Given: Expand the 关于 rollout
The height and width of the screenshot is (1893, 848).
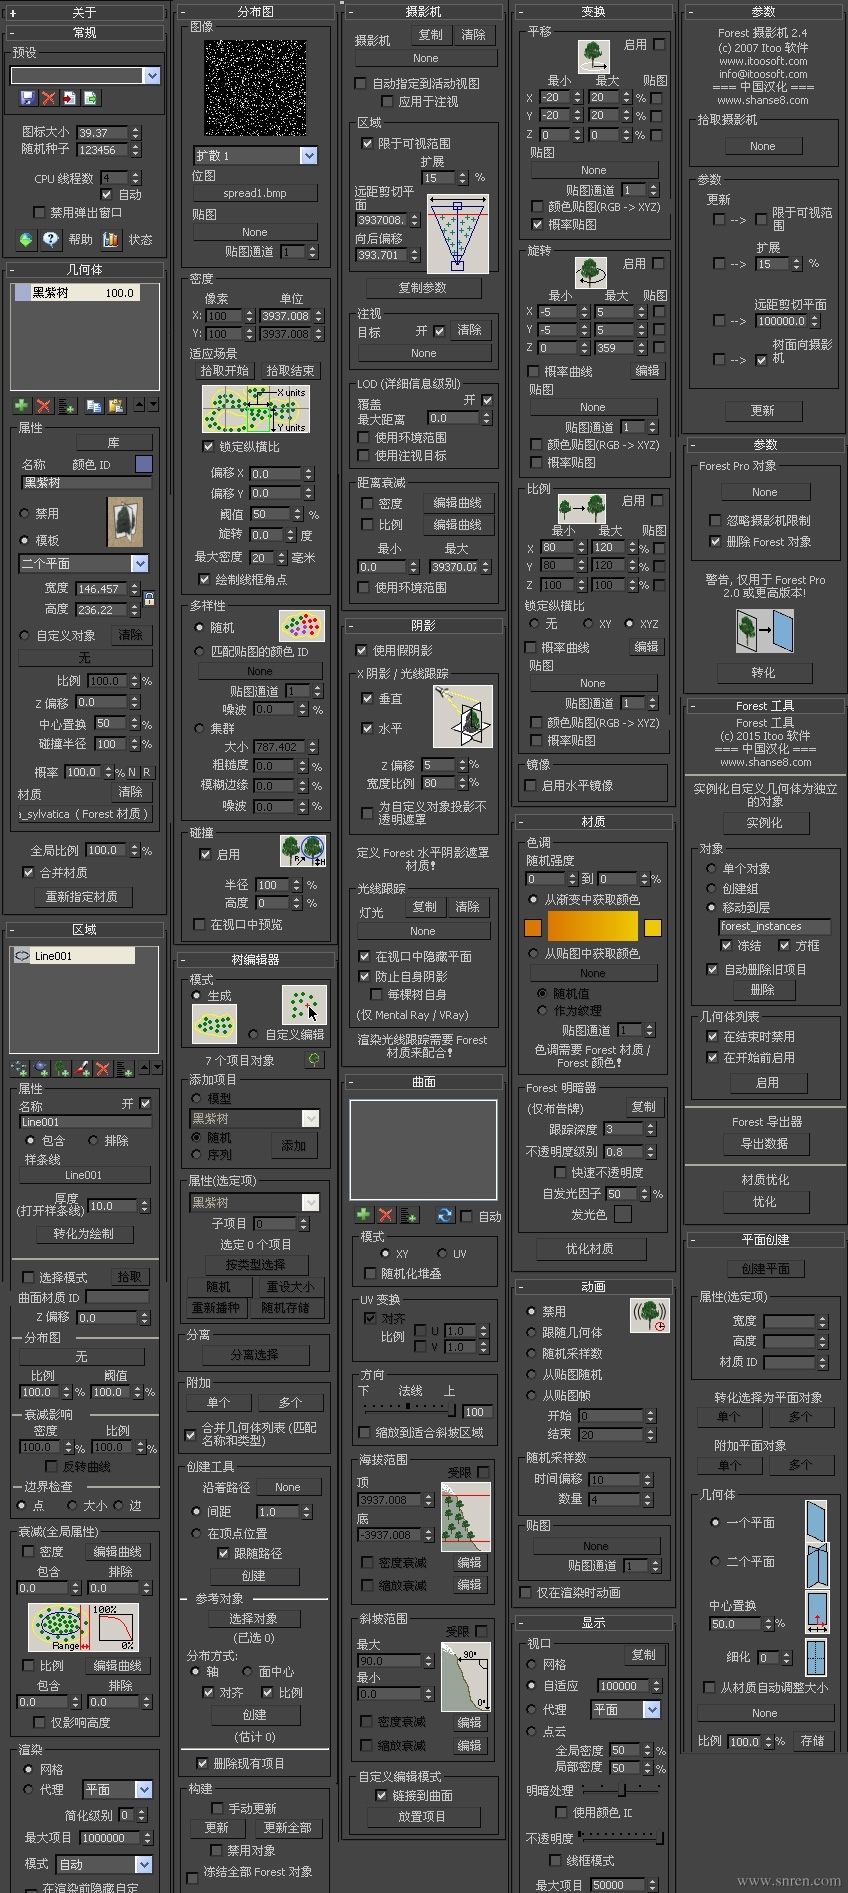Looking at the screenshot, I should tap(84, 12).
